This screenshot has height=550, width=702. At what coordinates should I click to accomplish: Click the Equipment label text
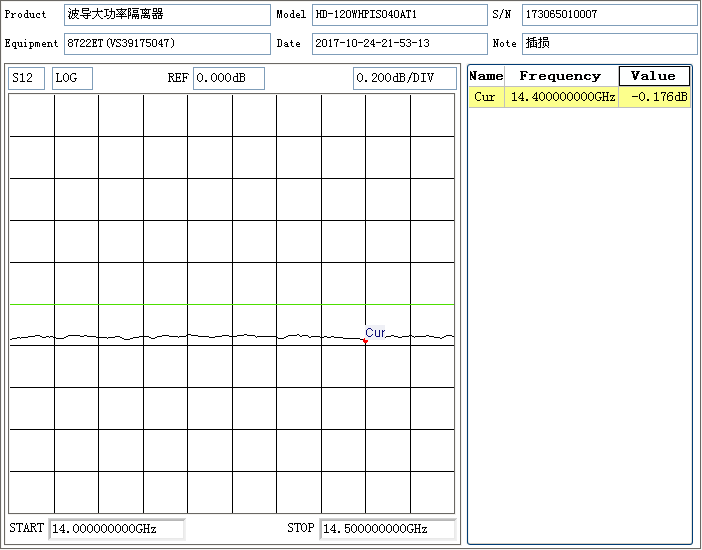click(31, 43)
